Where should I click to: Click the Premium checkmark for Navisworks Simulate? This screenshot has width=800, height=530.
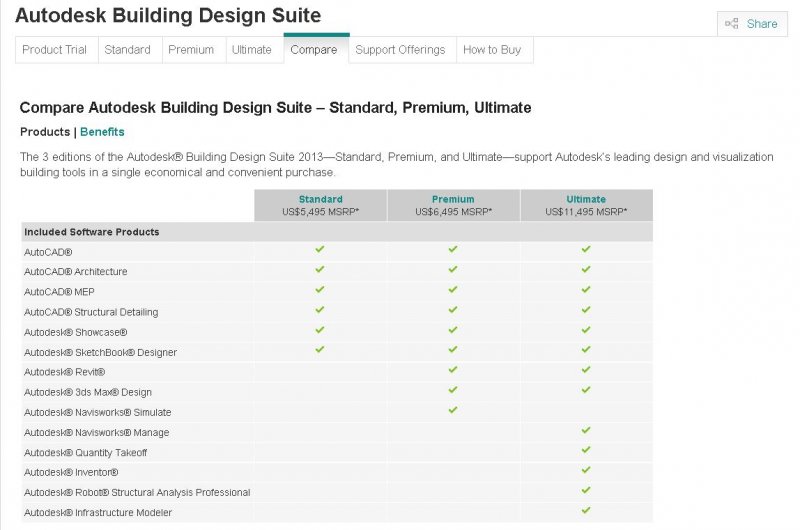pos(453,409)
